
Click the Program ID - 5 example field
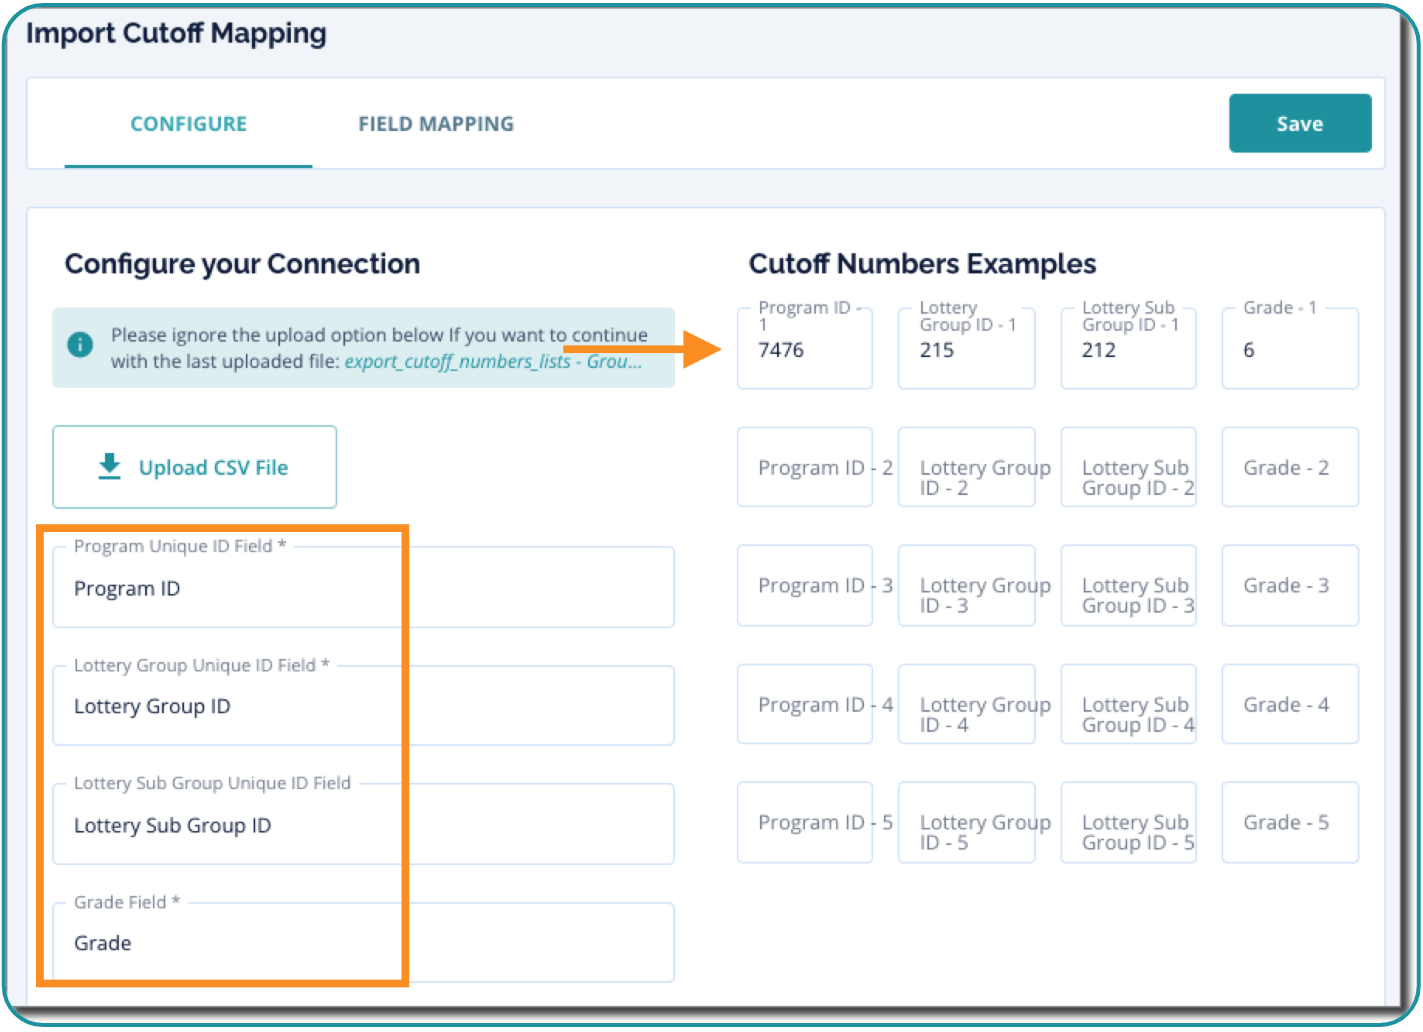coord(804,823)
